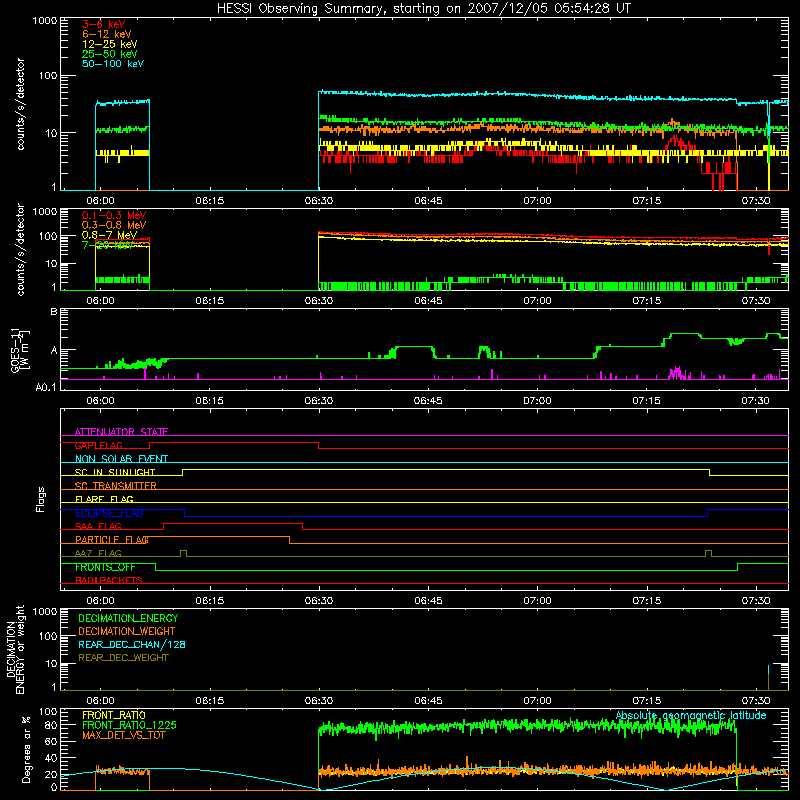This screenshot has height=800, width=800.
Task: Click the SC_IN_SUNLIGHT flag label
Action: coord(115,472)
